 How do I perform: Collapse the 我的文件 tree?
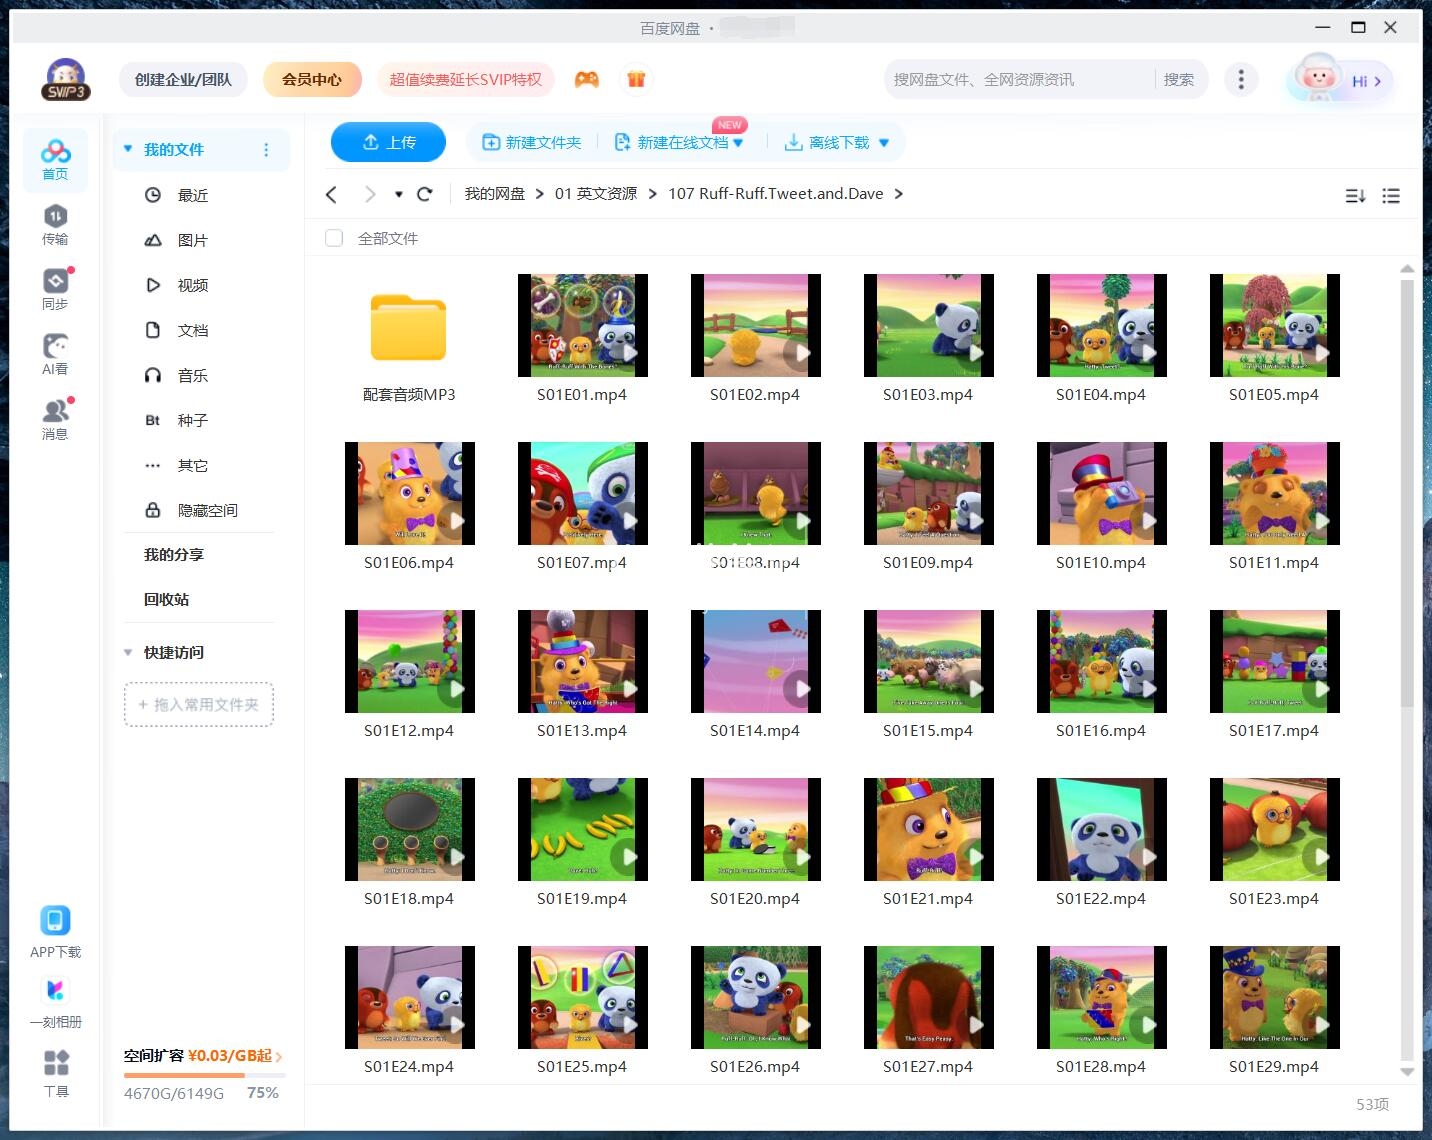pos(128,149)
